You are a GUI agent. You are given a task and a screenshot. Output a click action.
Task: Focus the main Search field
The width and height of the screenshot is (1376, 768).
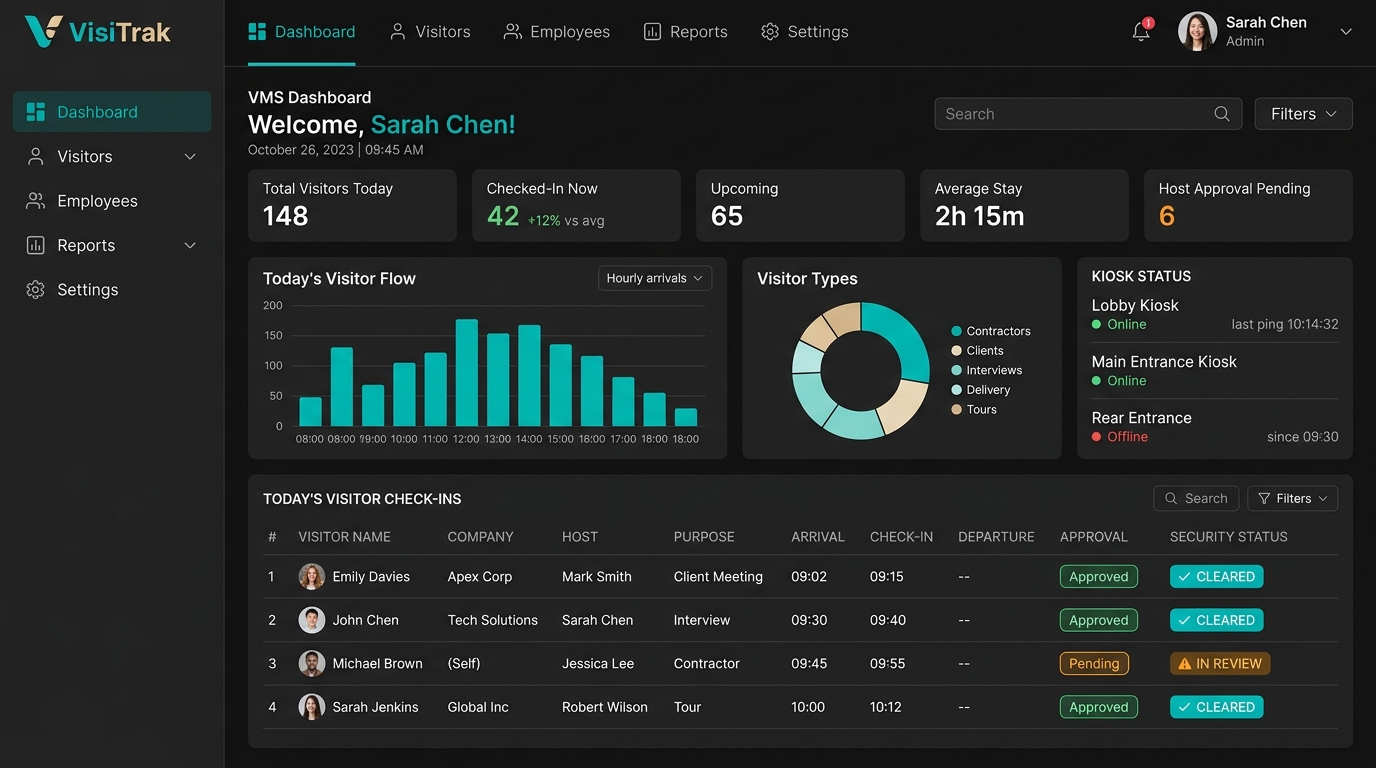pyautogui.click(x=1088, y=114)
